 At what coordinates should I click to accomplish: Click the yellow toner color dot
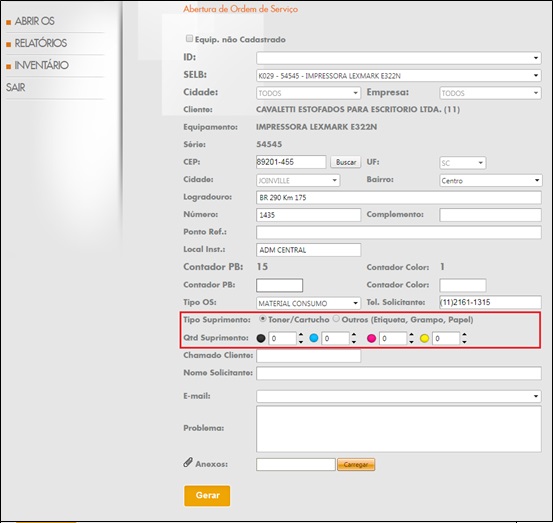[424, 338]
